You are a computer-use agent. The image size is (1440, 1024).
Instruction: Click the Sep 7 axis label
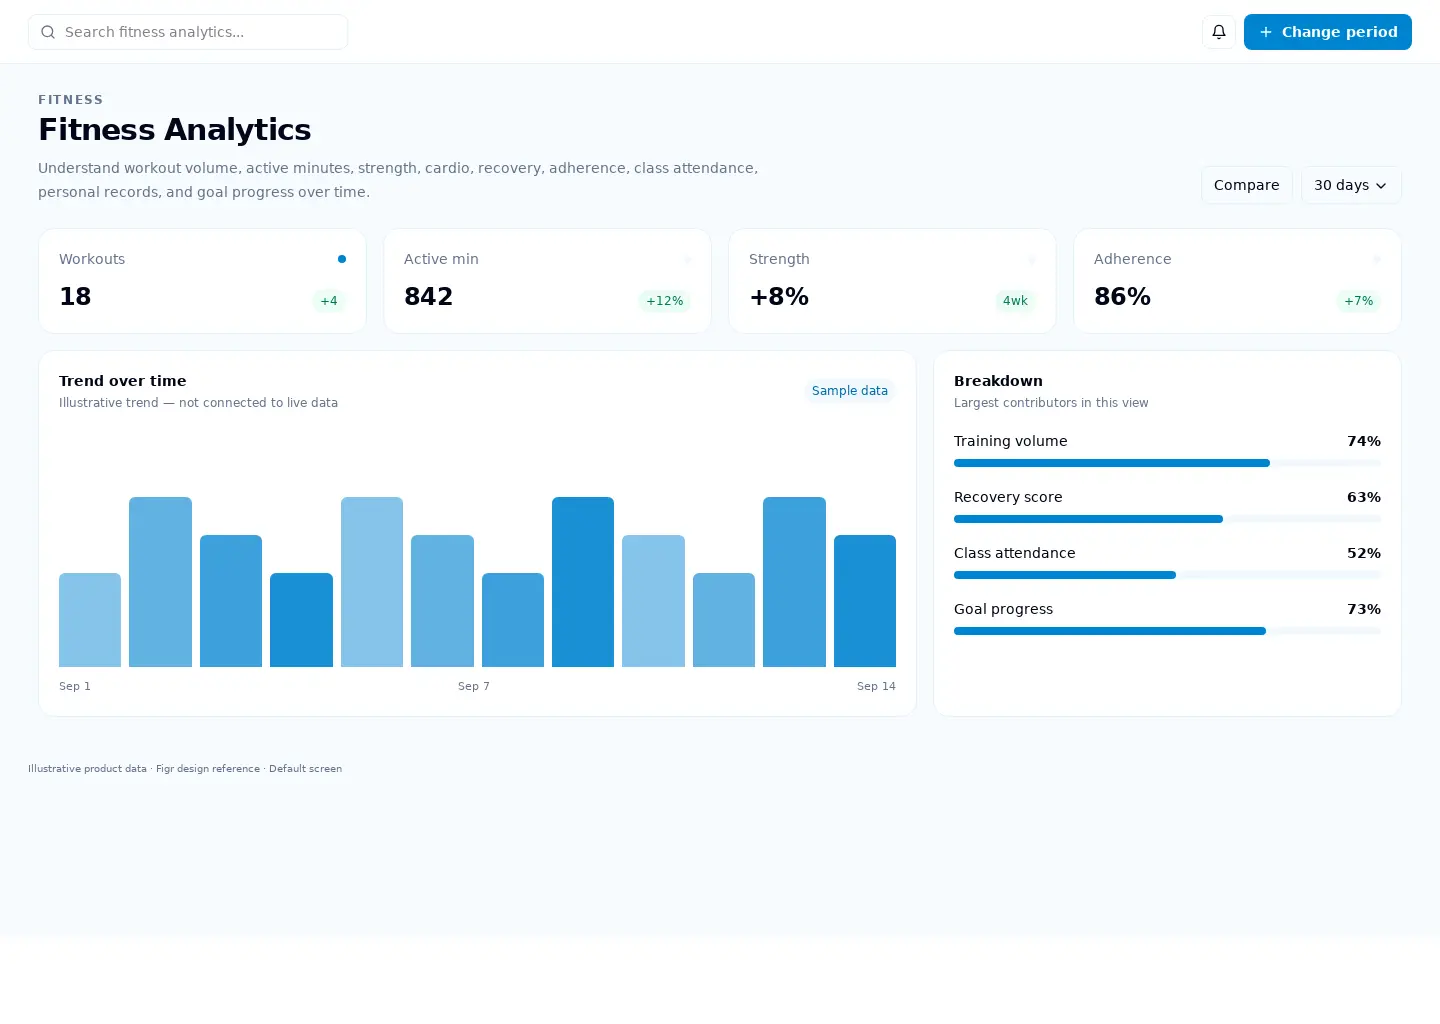[x=474, y=686]
